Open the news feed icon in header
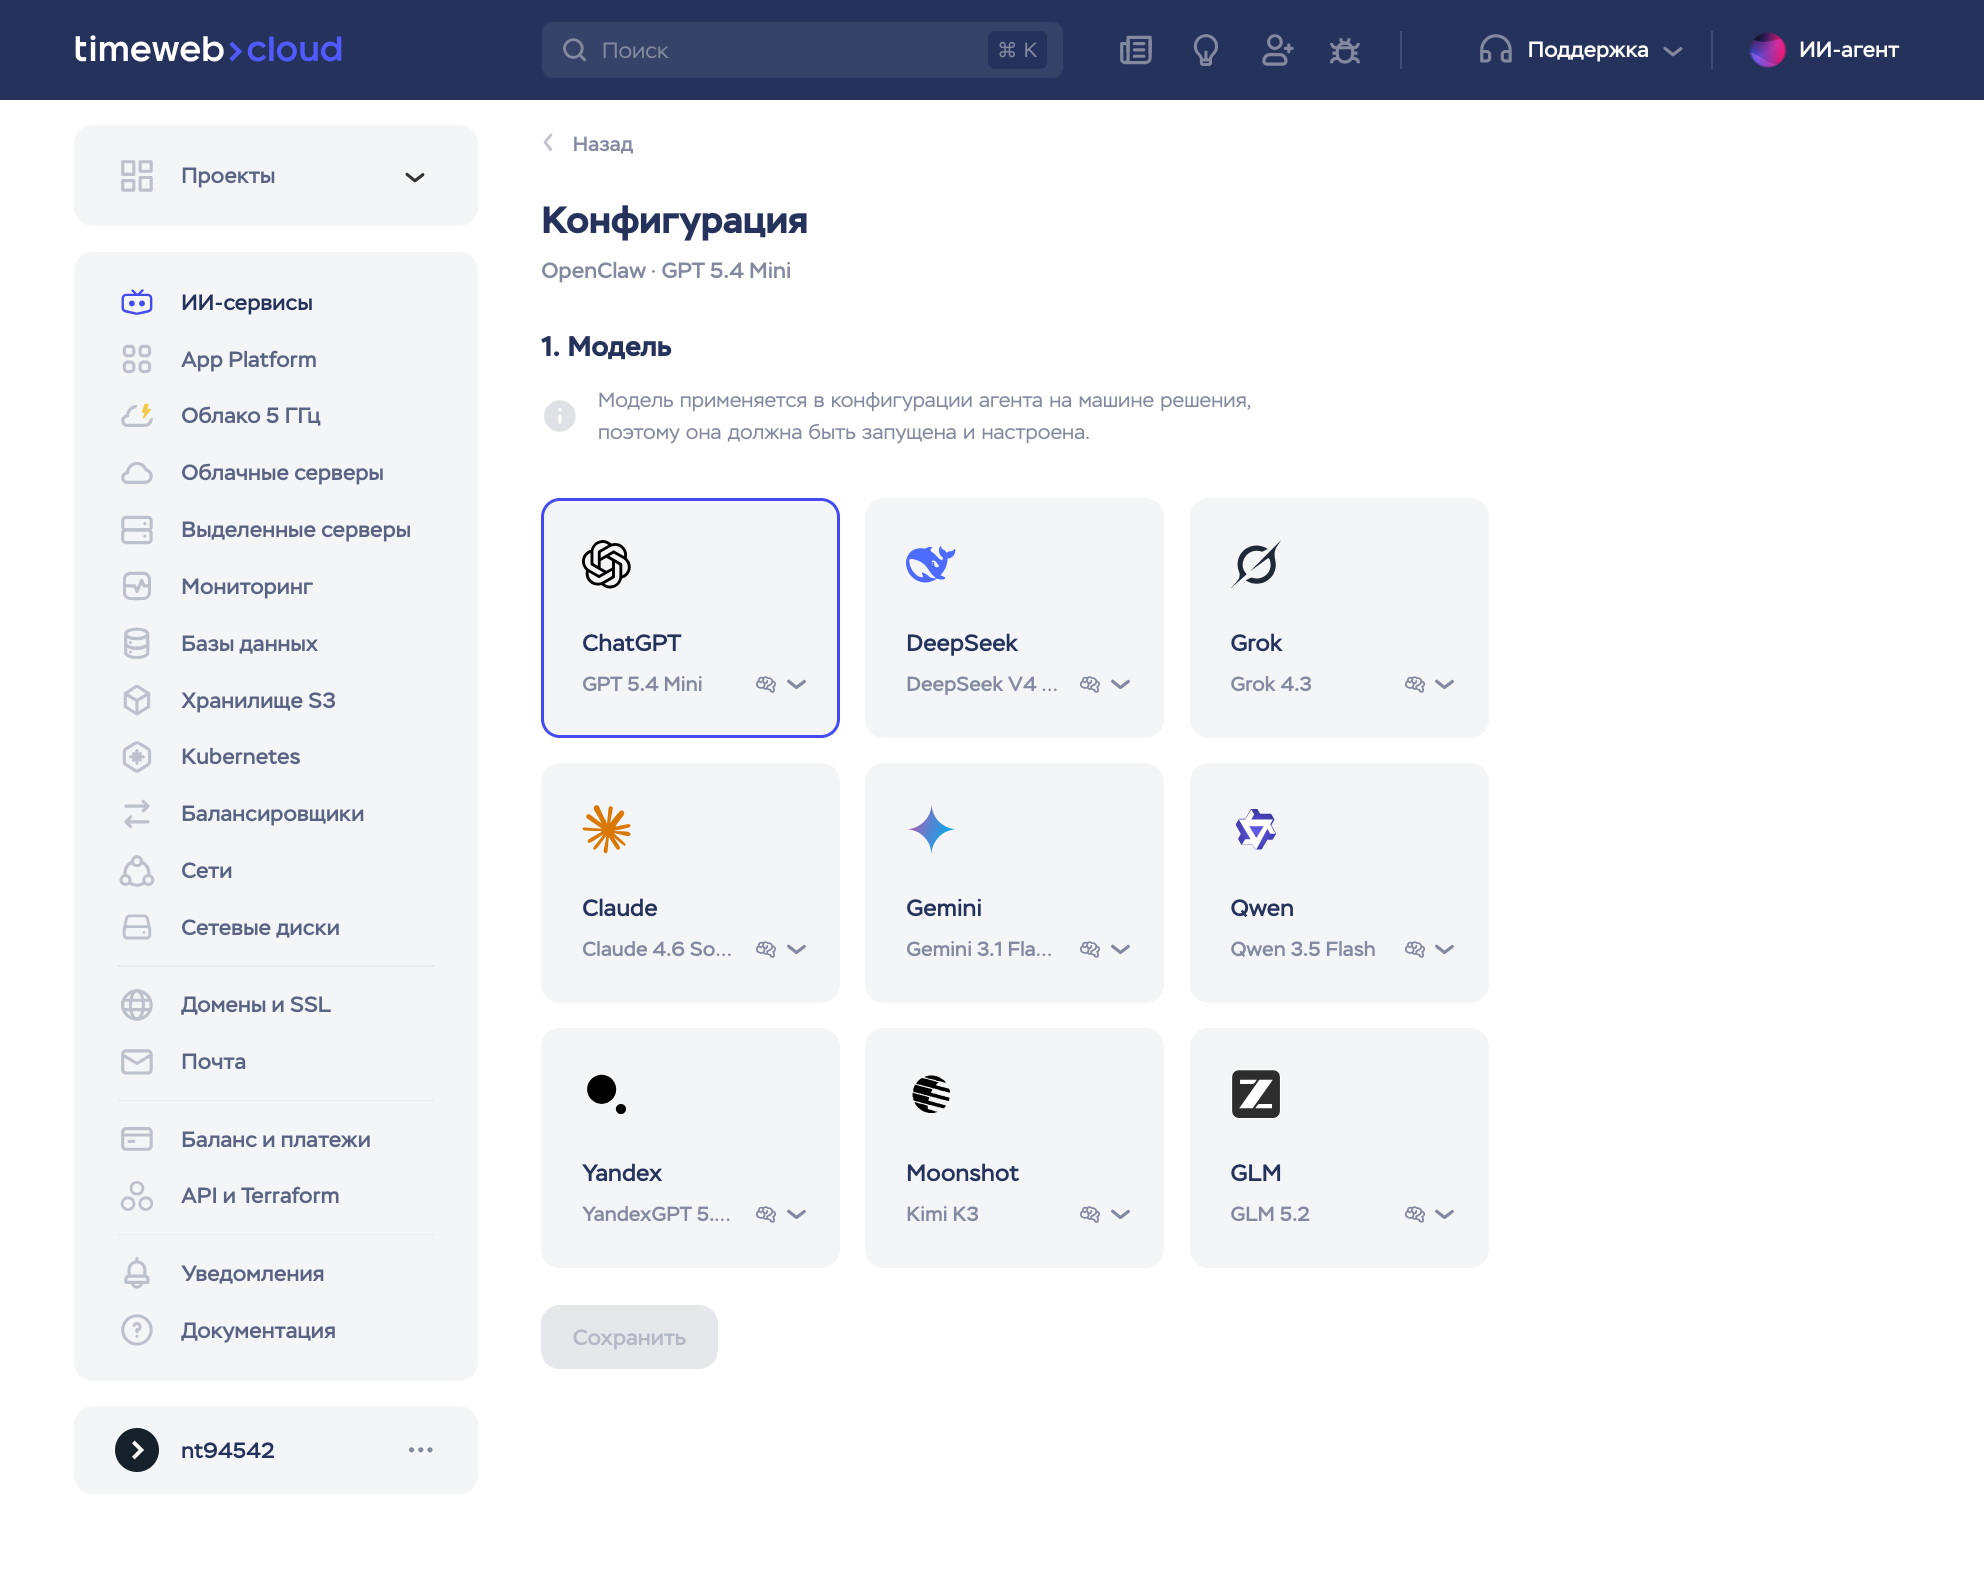1984x1584 pixels. pos(1135,50)
